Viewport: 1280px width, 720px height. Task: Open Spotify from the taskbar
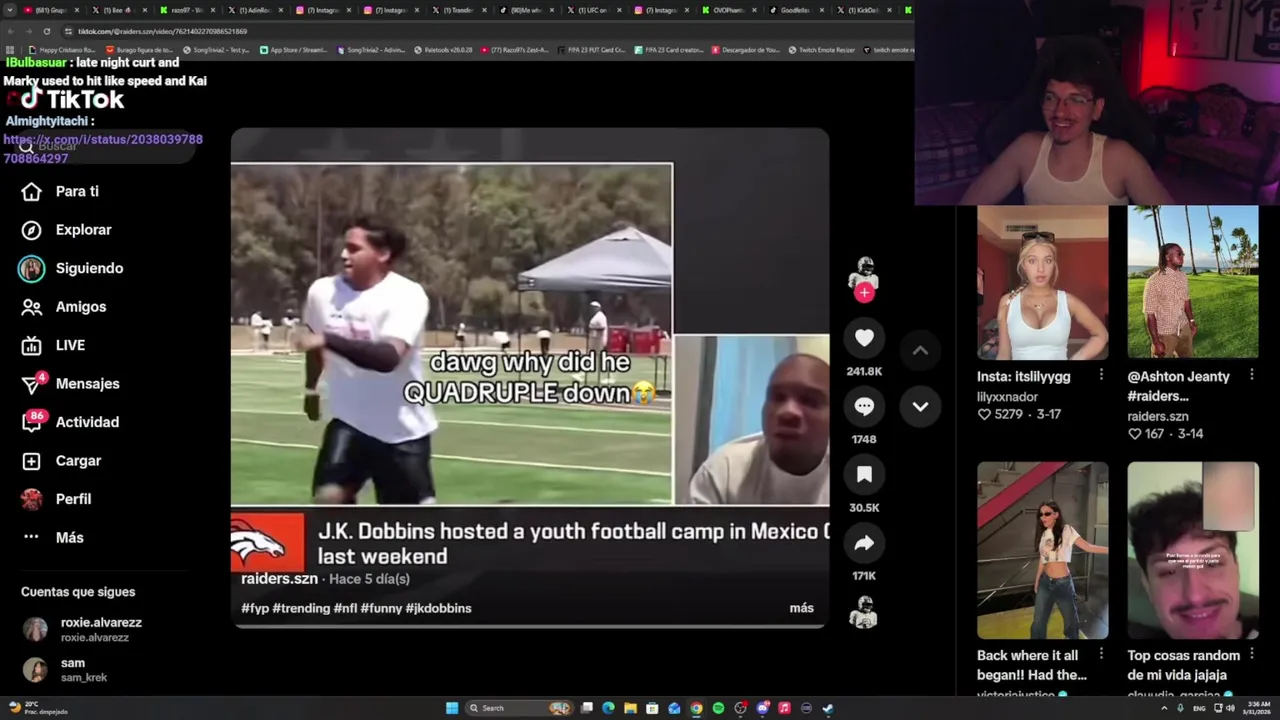(718, 708)
